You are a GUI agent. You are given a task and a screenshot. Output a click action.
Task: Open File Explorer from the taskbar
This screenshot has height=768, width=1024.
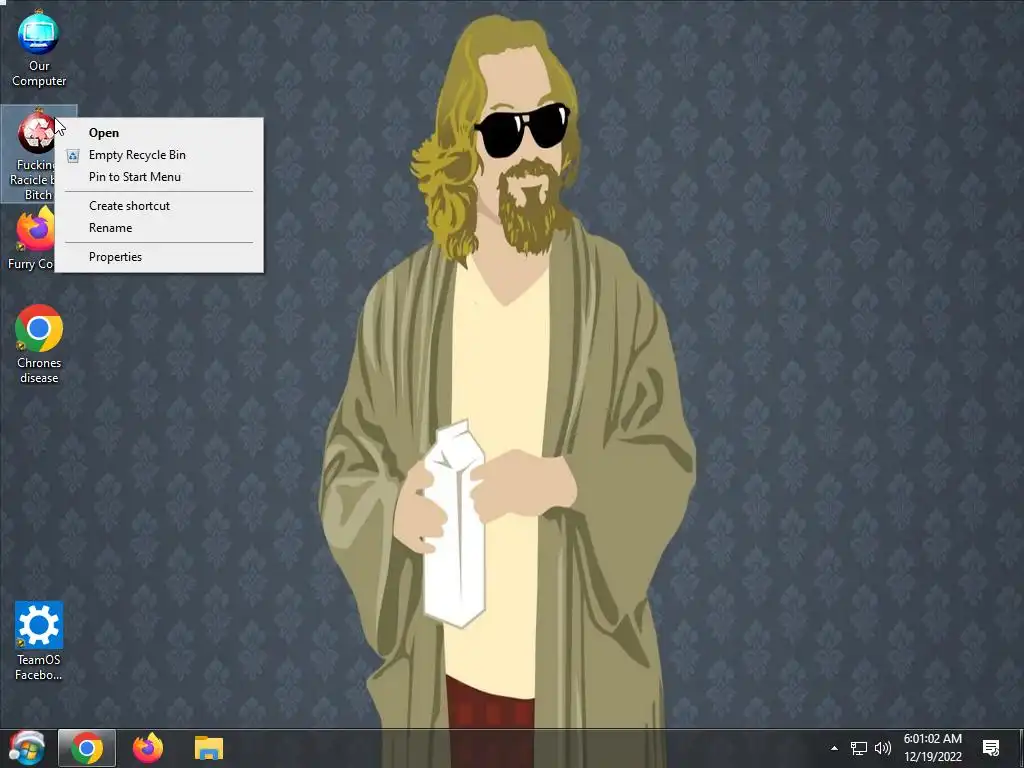[209, 748]
